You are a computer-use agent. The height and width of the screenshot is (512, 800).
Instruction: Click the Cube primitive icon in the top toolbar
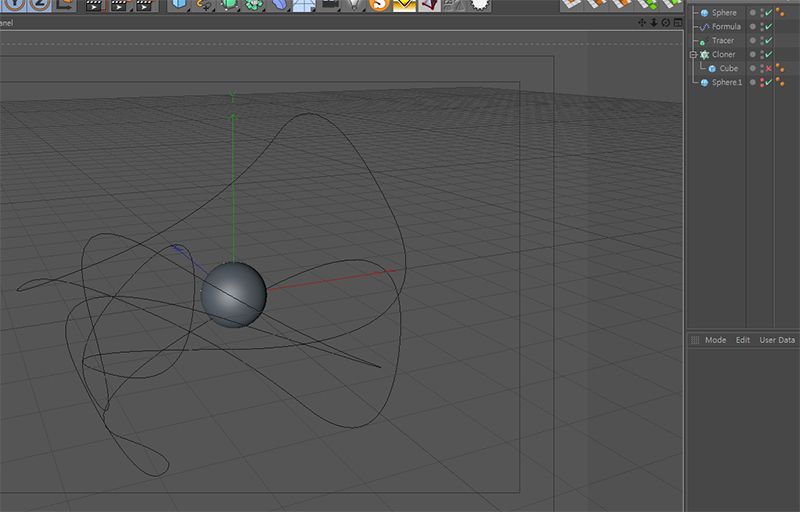(179, 5)
